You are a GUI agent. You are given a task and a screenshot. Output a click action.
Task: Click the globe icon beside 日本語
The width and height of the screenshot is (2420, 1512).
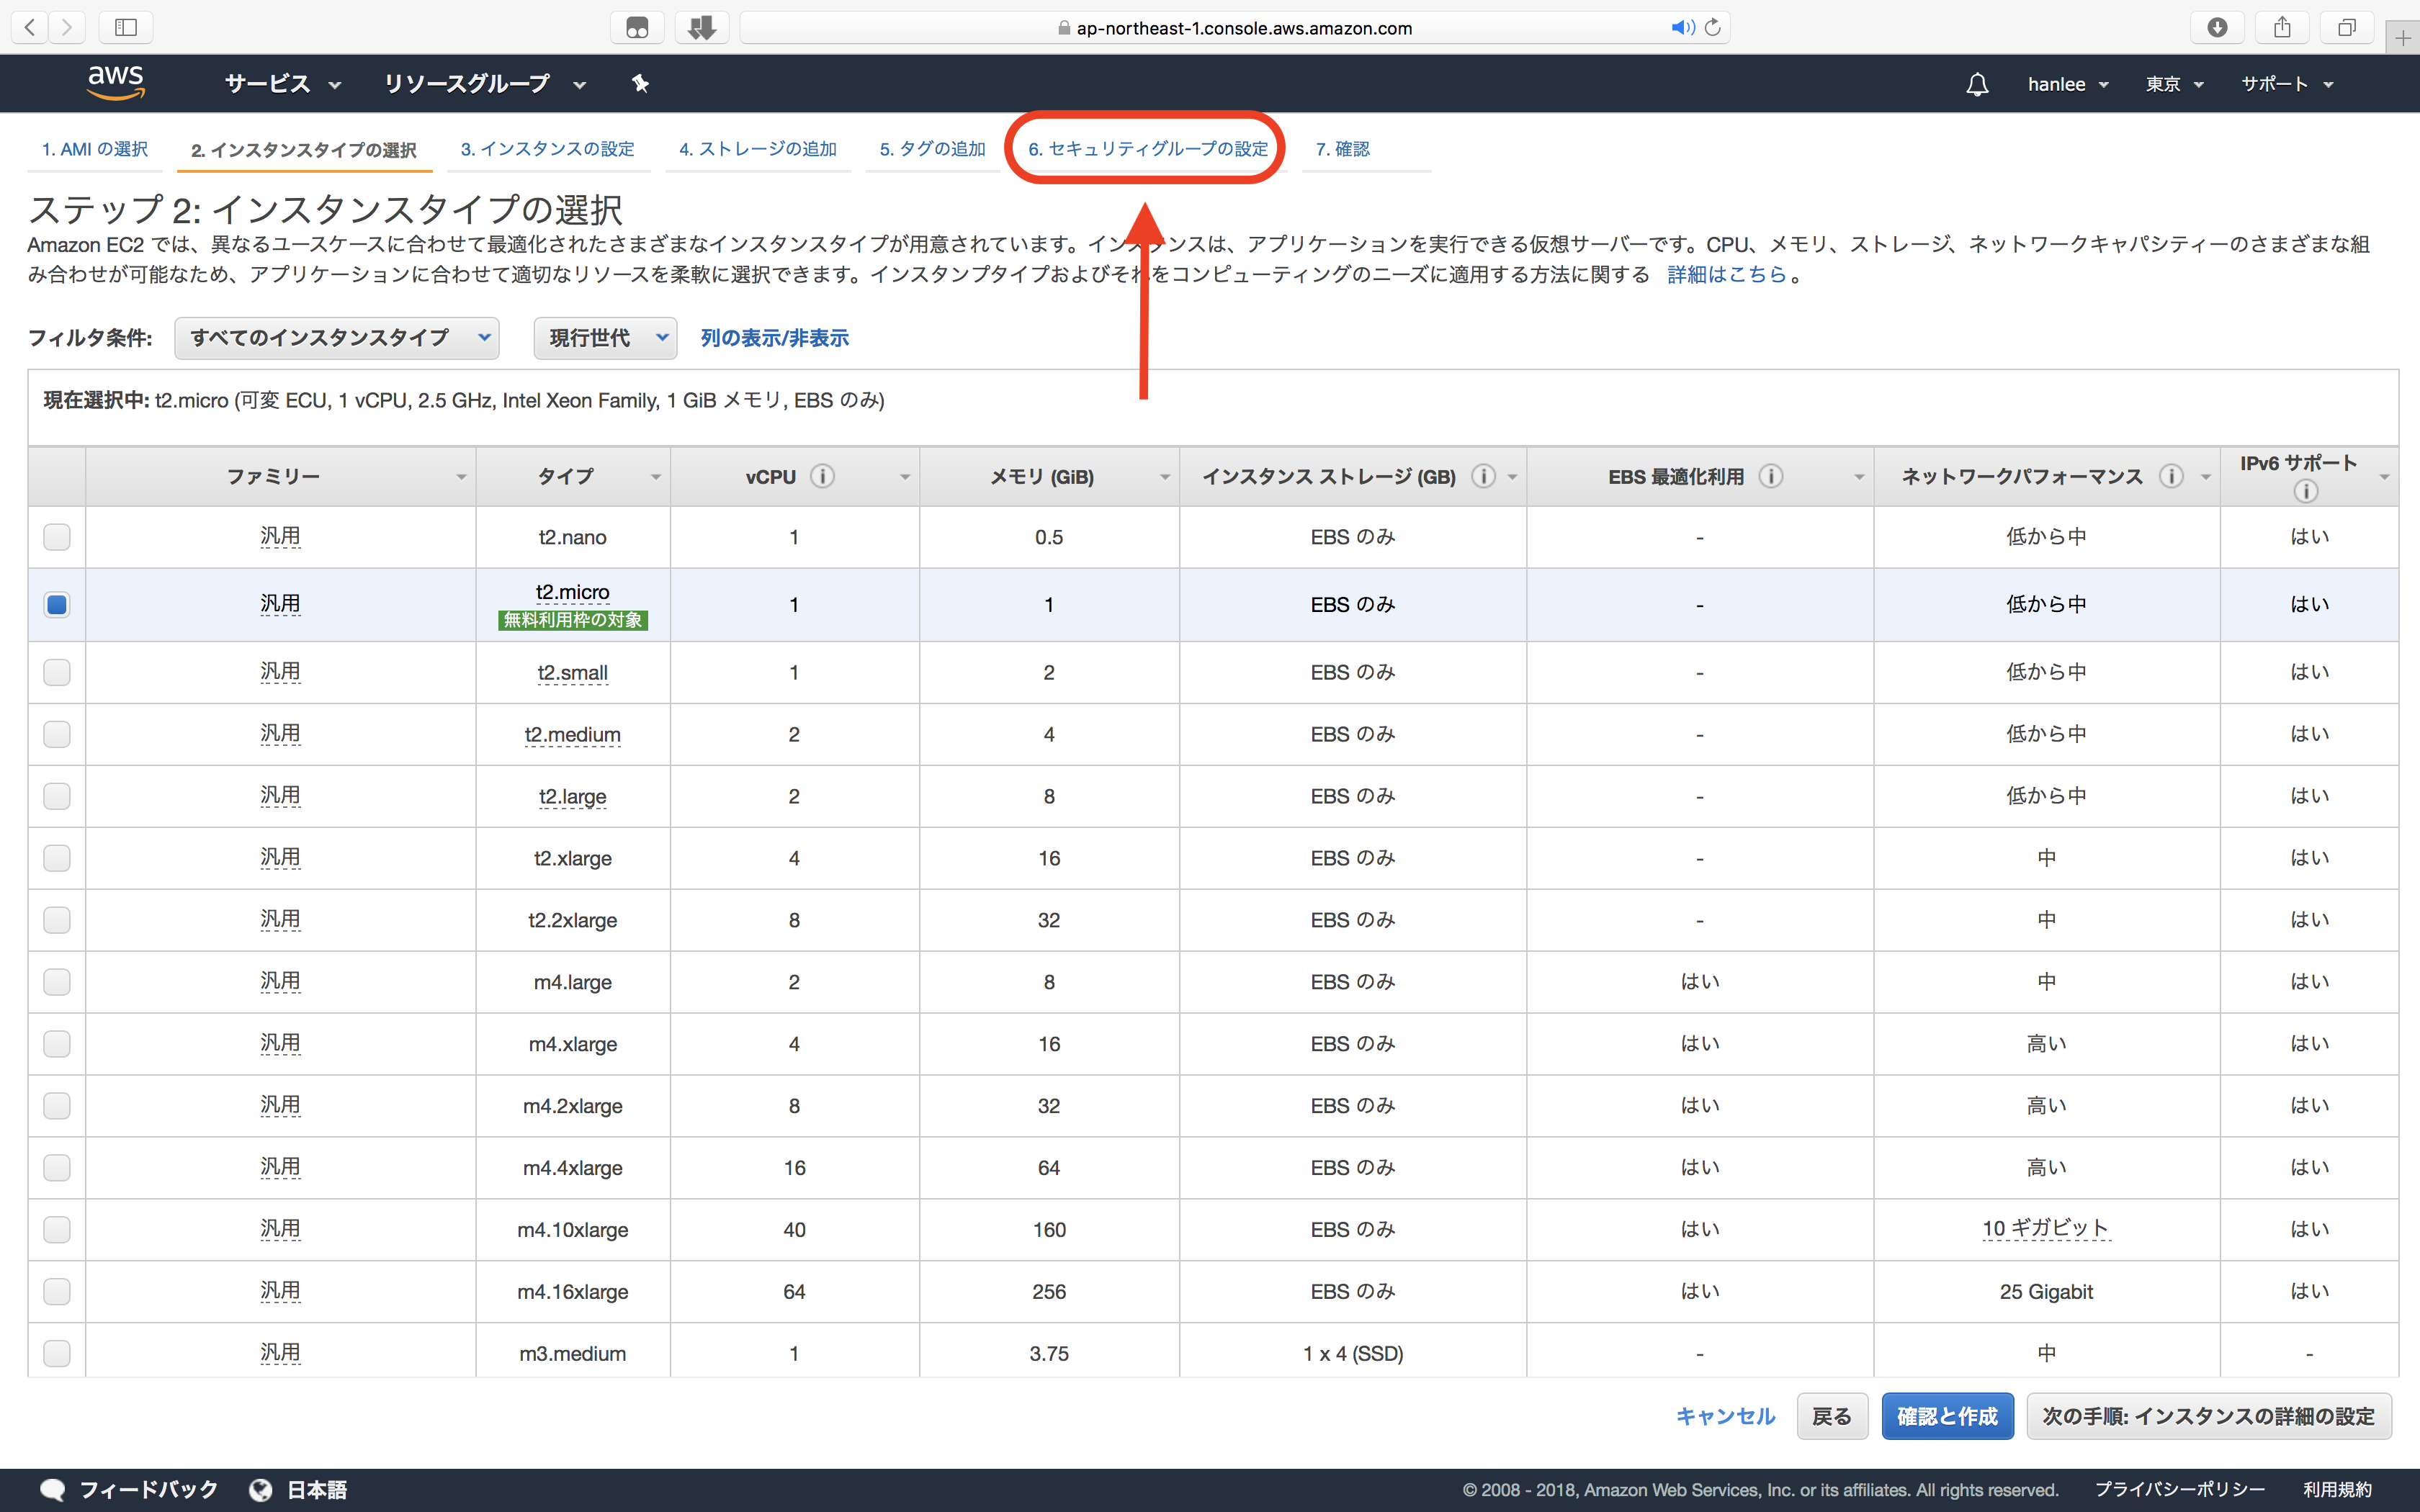(x=261, y=1490)
